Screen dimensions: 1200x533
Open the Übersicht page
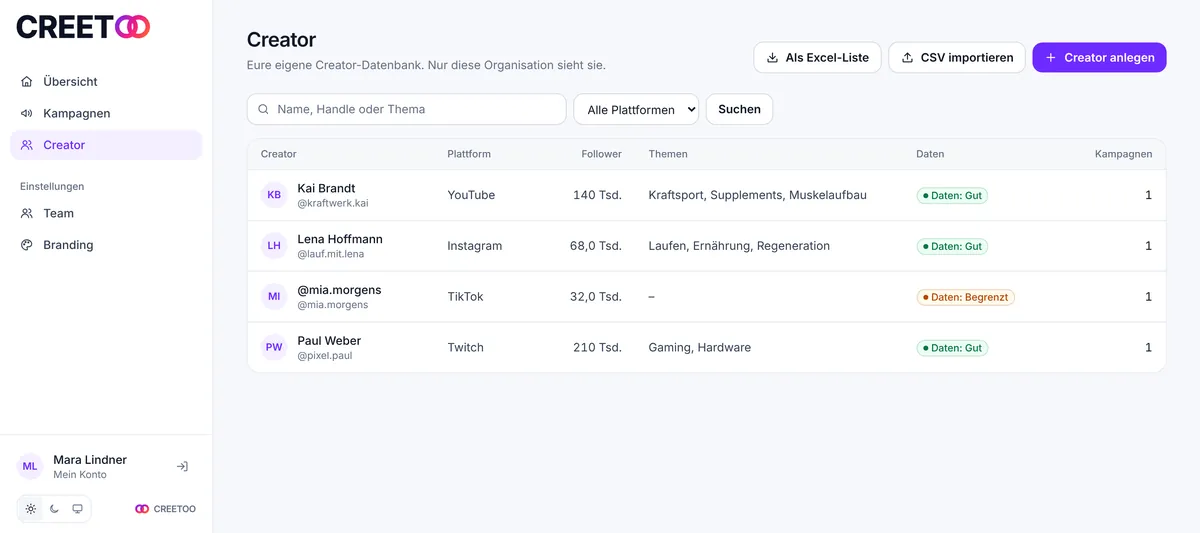106,82
